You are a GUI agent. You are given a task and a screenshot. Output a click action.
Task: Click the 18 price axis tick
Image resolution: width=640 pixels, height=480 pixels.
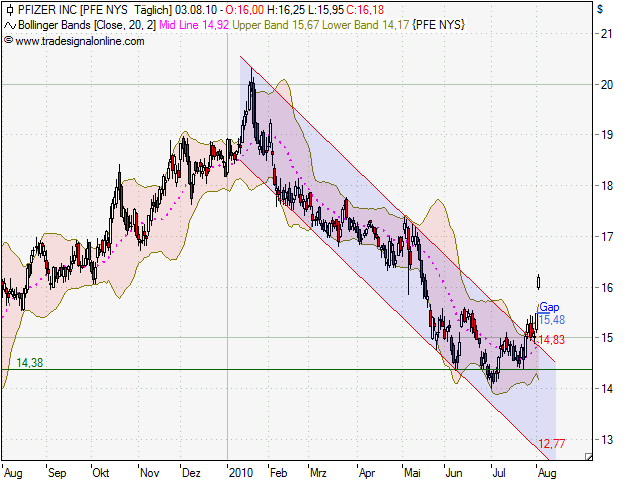point(607,186)
